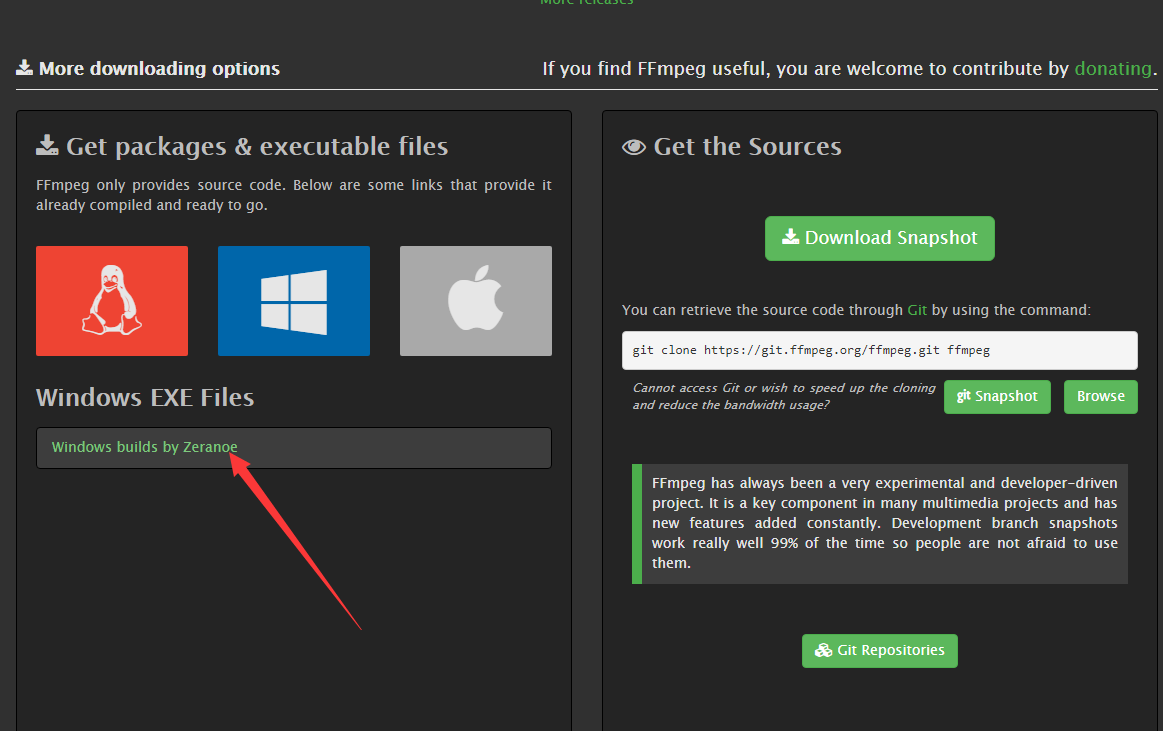Select the Linux penguin icon tile

pyautogui.click(x=112, y=301)
